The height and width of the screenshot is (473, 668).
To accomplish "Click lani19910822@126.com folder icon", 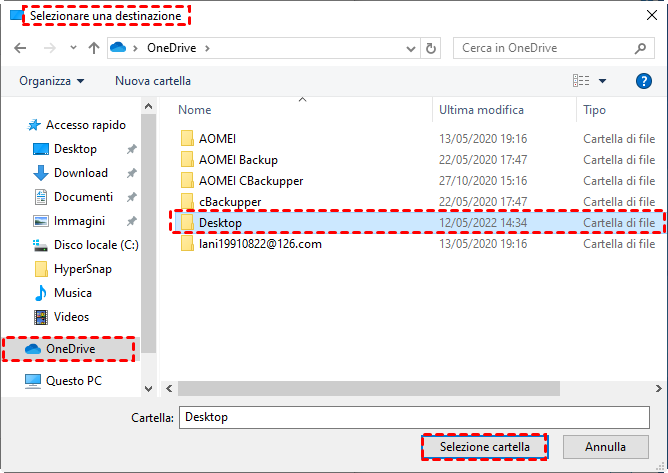I will (x=187, y=244).
